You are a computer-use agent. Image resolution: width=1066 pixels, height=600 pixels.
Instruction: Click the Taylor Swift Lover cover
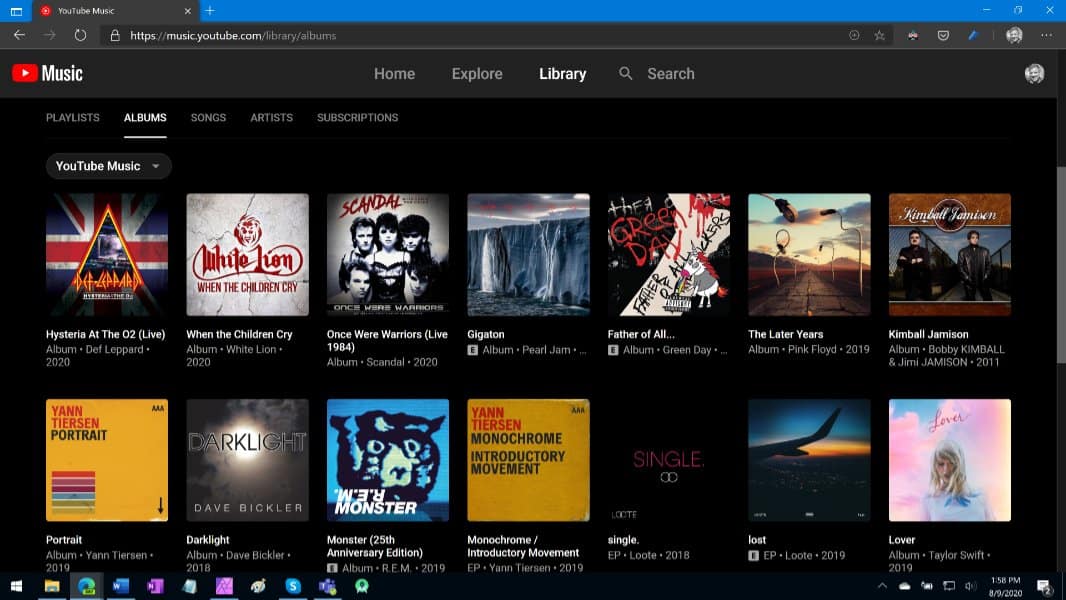[950, 460]
